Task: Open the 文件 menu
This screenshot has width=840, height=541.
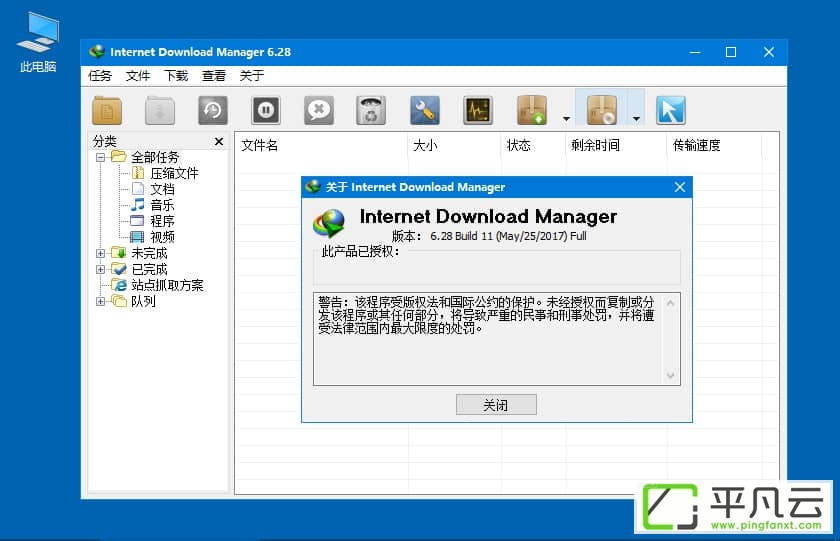Action: pos(138,76)
